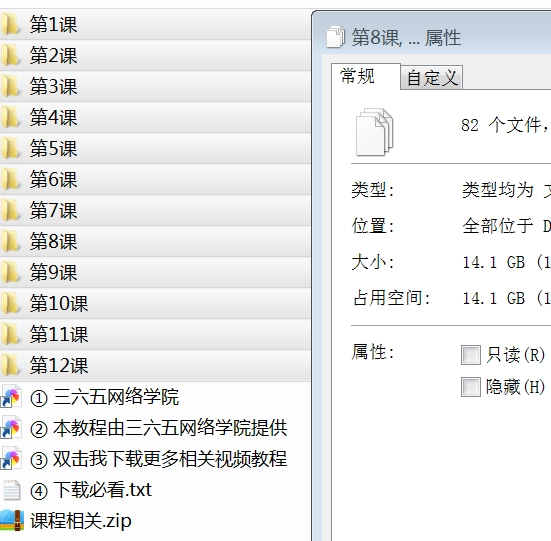Viewport: 551px width, 541px height.
Task: Click the 第6课 folder name
Action: [x=53, y=179]
